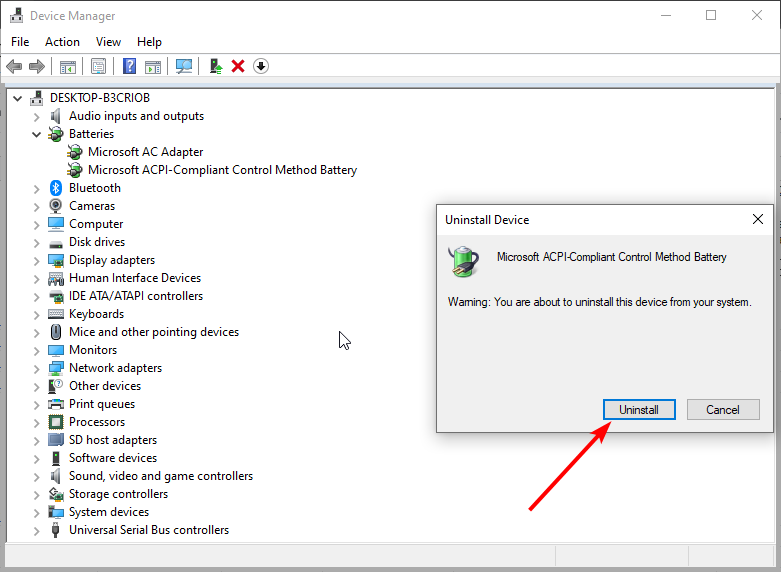
Task: Select Microsoft ACPI-Compliant Control Method Battery tree item
Action: point(223,170)
